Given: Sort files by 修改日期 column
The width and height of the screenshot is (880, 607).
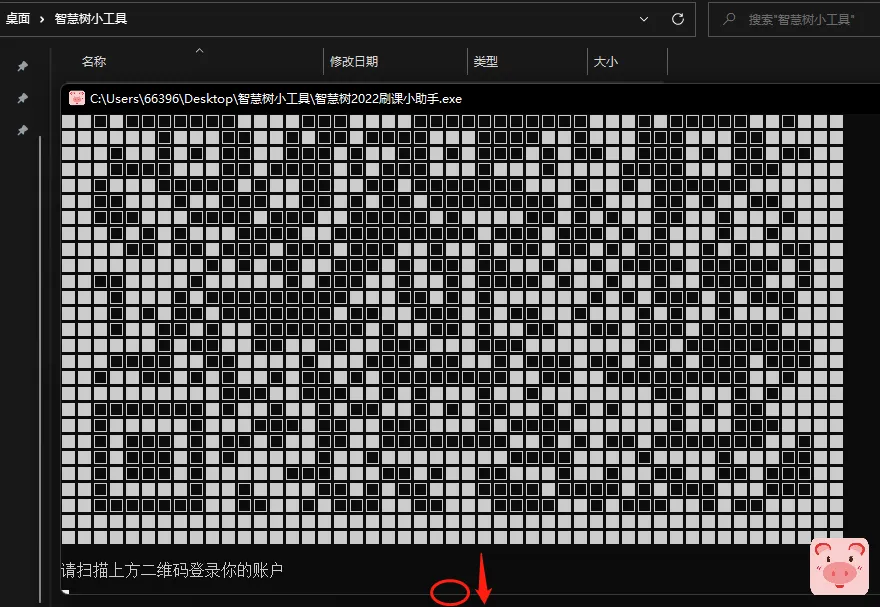Looking at the screenshot, I should click(354, 61).
